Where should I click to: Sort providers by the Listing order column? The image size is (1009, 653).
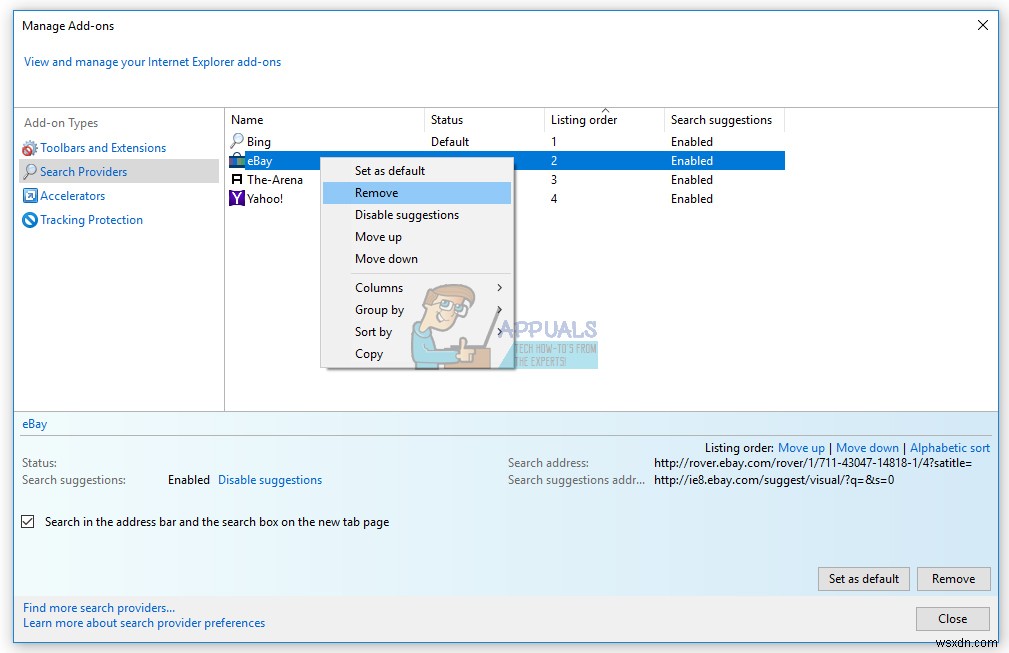(x=583, y=120)
